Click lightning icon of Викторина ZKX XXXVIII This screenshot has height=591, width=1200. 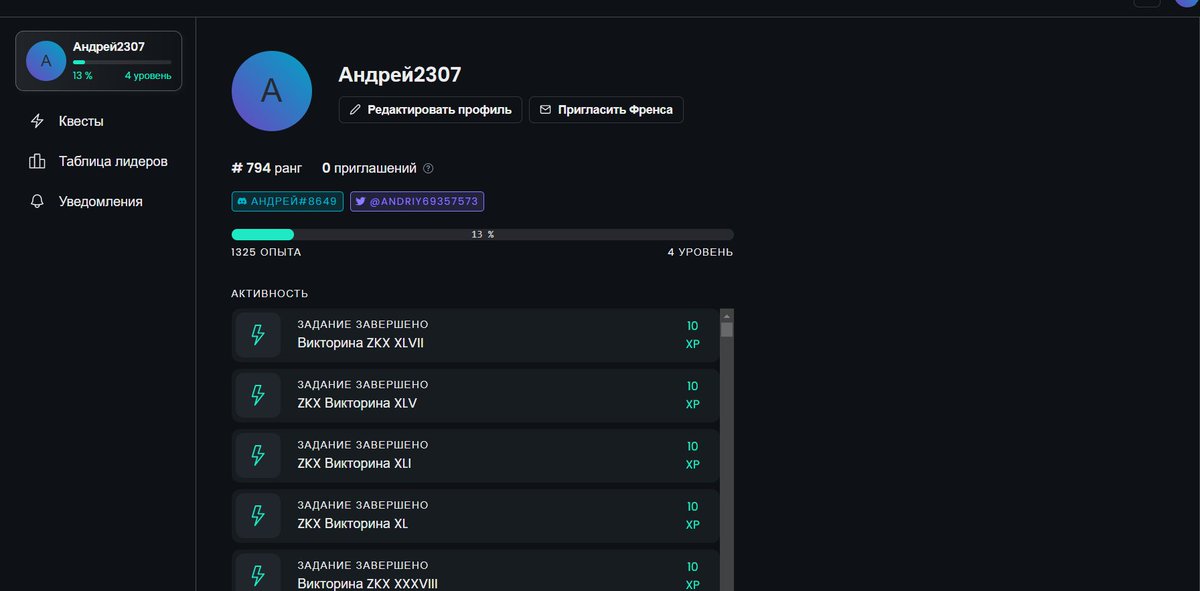click(258, 575)
